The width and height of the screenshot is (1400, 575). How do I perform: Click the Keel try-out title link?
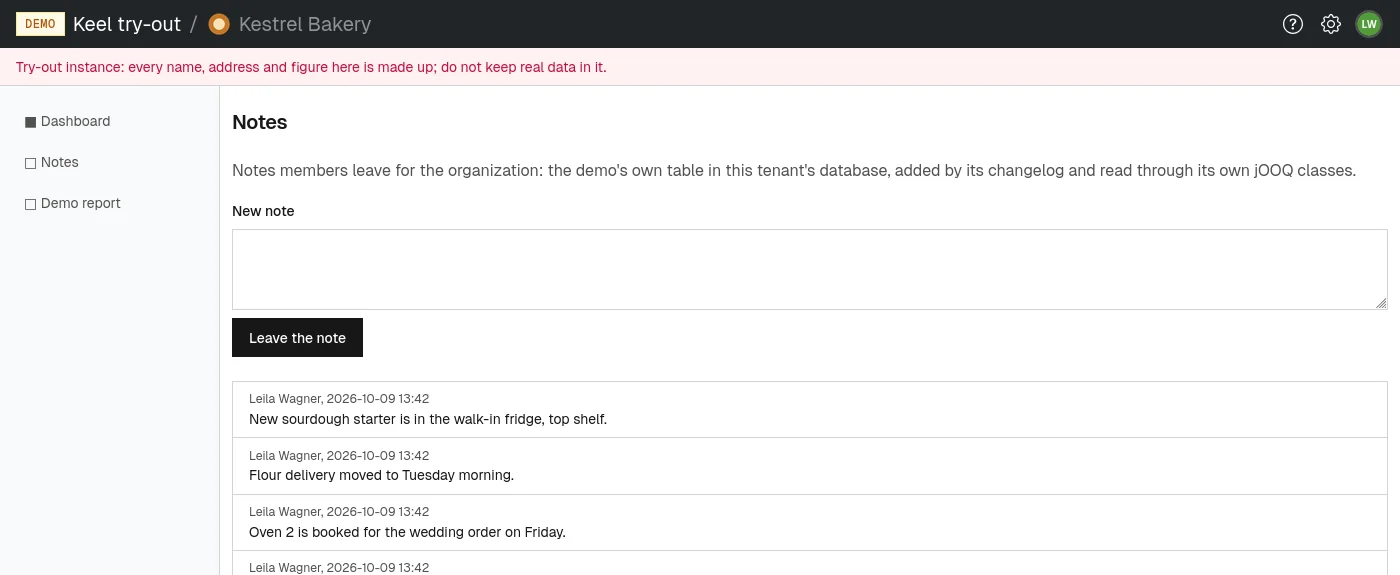coord(127,24)
